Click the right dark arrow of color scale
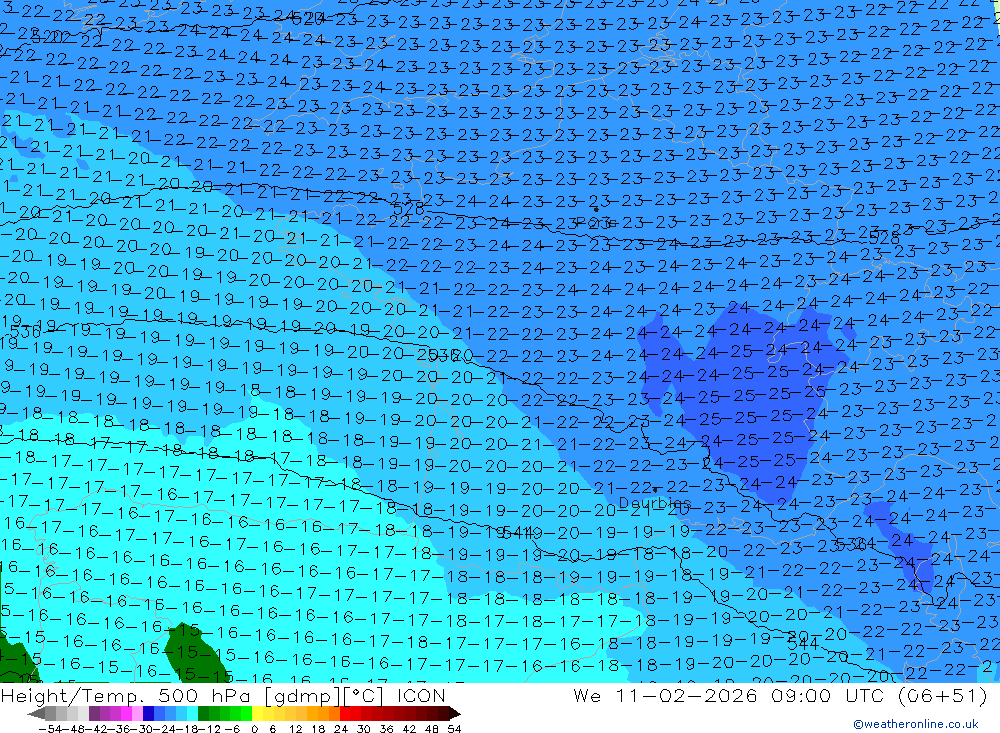 tap(455, 713)
